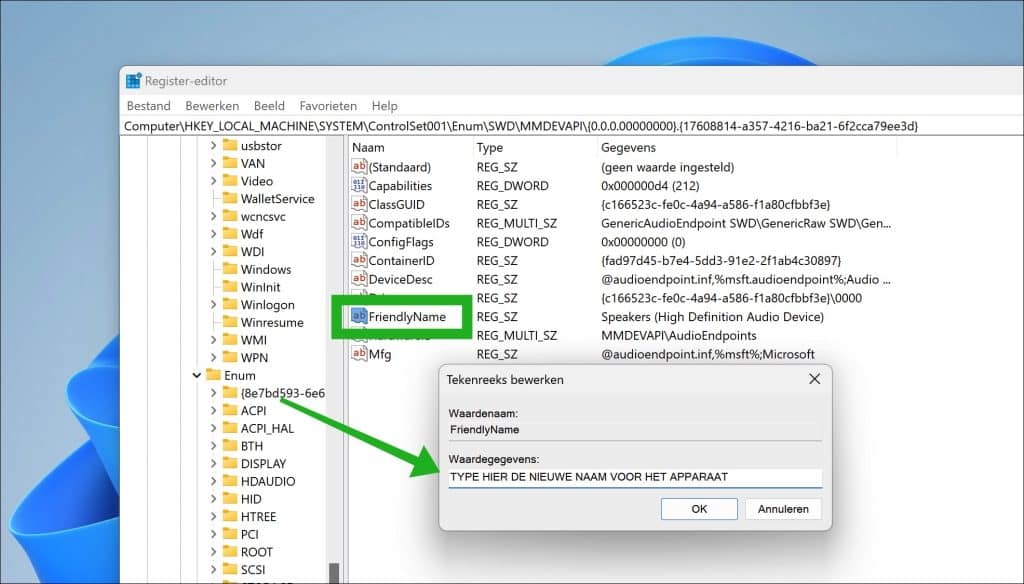
Task: Click 'MMDEVAPI\AudioEndpoints' data cell
Action: coord(679,335)
